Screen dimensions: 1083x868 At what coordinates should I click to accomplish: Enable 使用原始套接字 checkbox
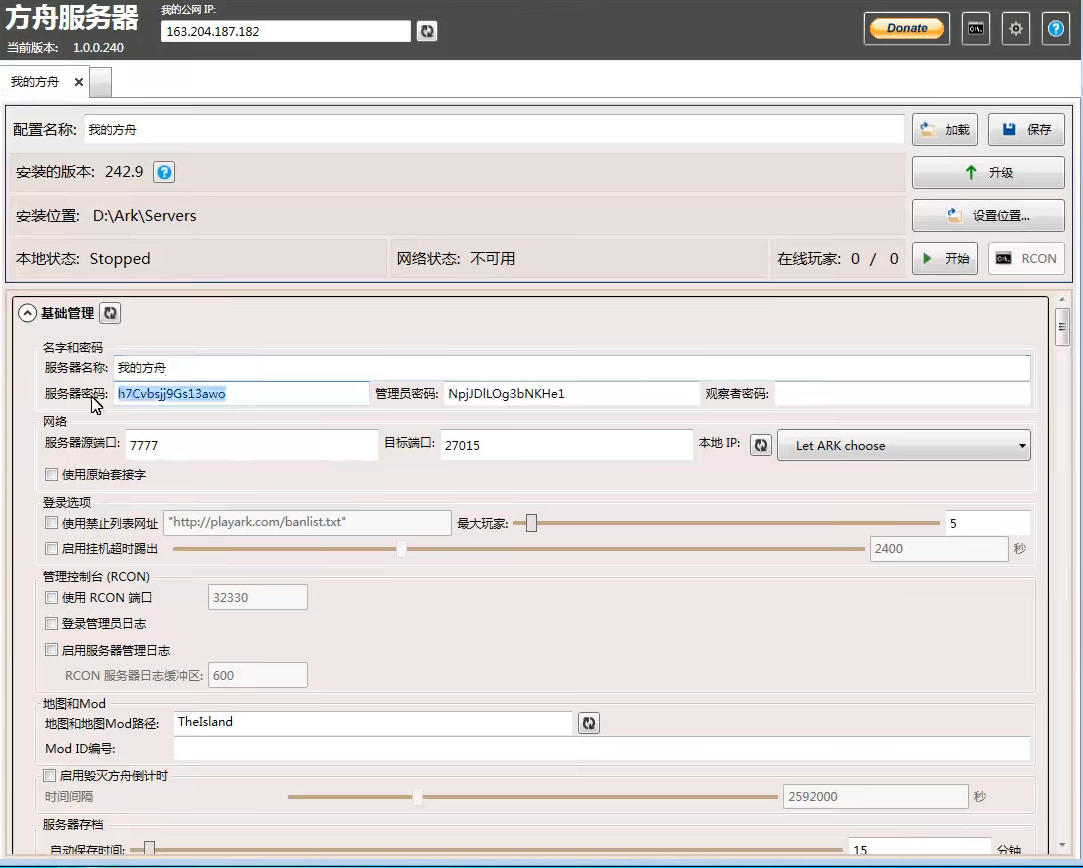pos(51,474)
